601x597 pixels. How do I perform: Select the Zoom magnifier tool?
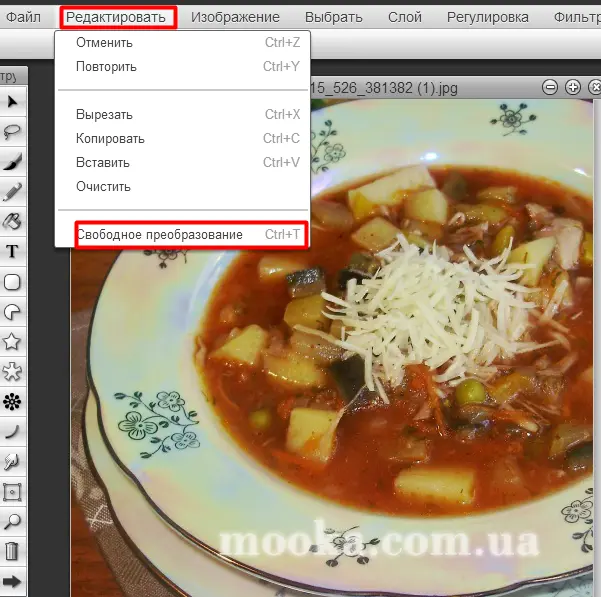click(x=12, y=522)
